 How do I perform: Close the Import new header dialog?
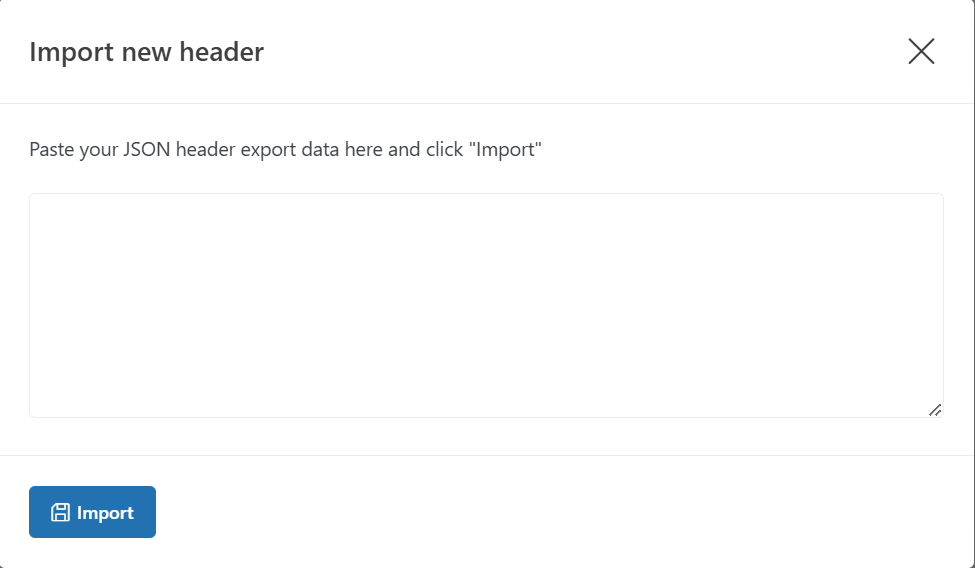point(921,52)
